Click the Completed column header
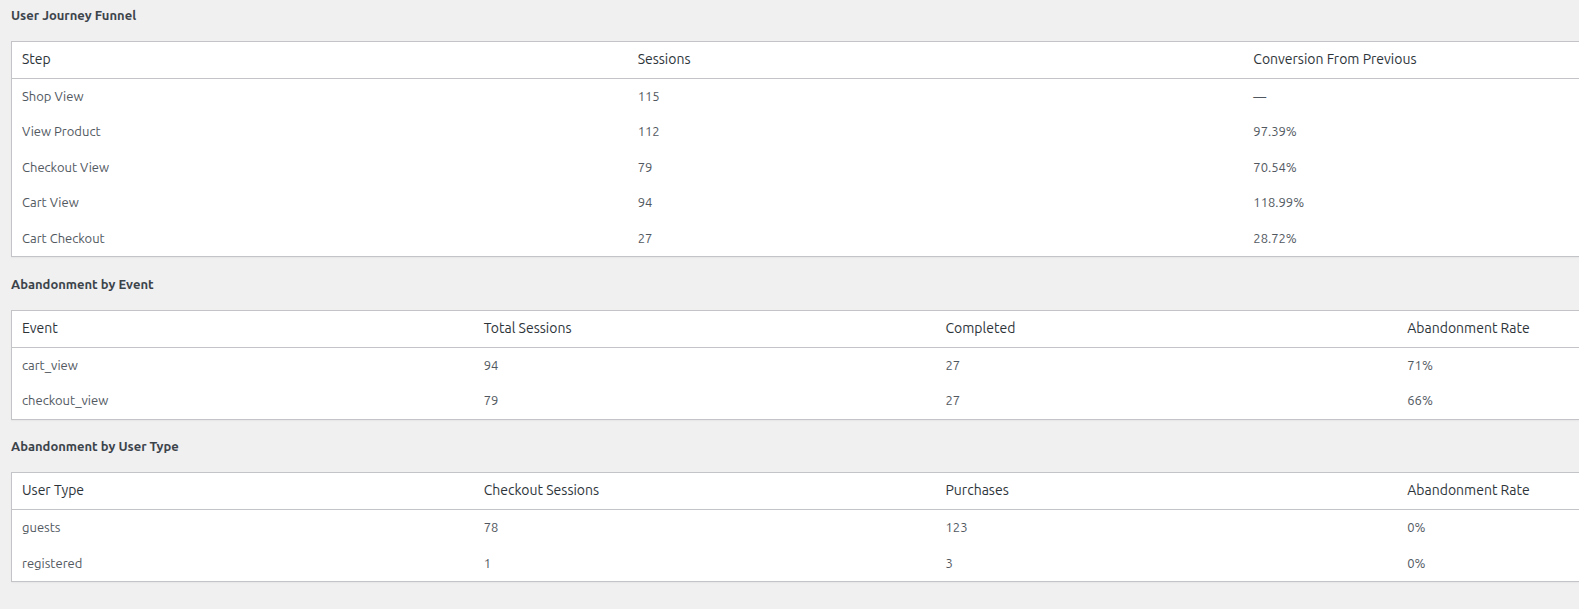1579x609 pixels. 980,328
